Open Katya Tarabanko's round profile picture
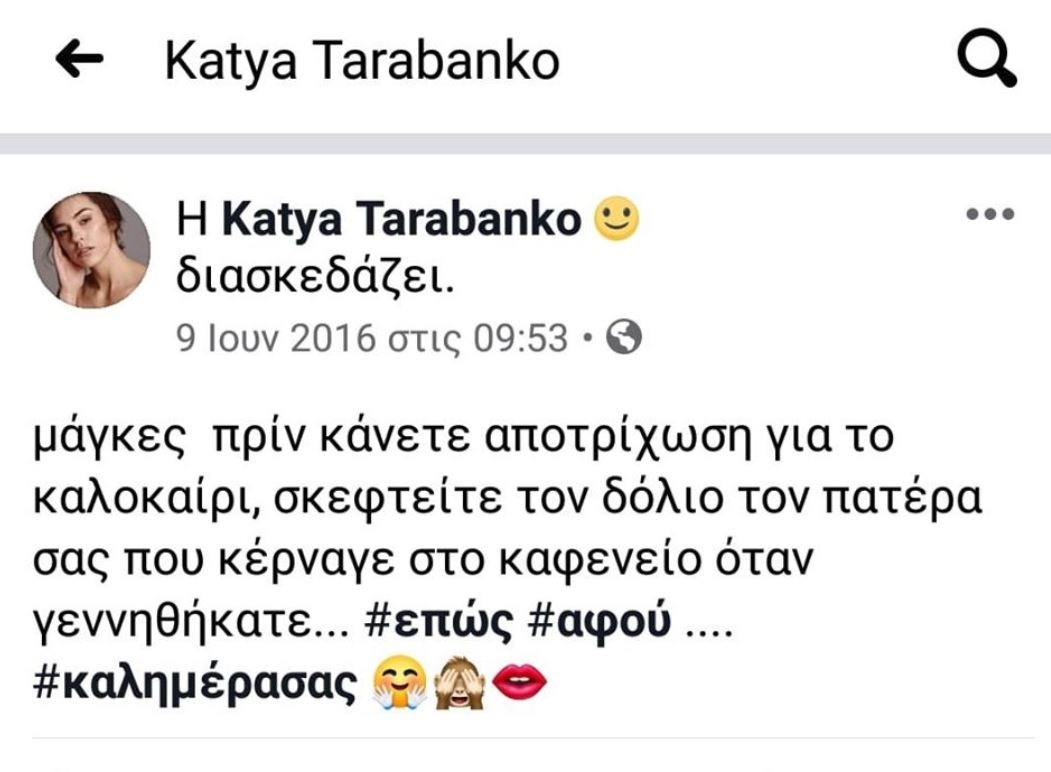Viewport: 1051px width, 772px height. [92, 250]
